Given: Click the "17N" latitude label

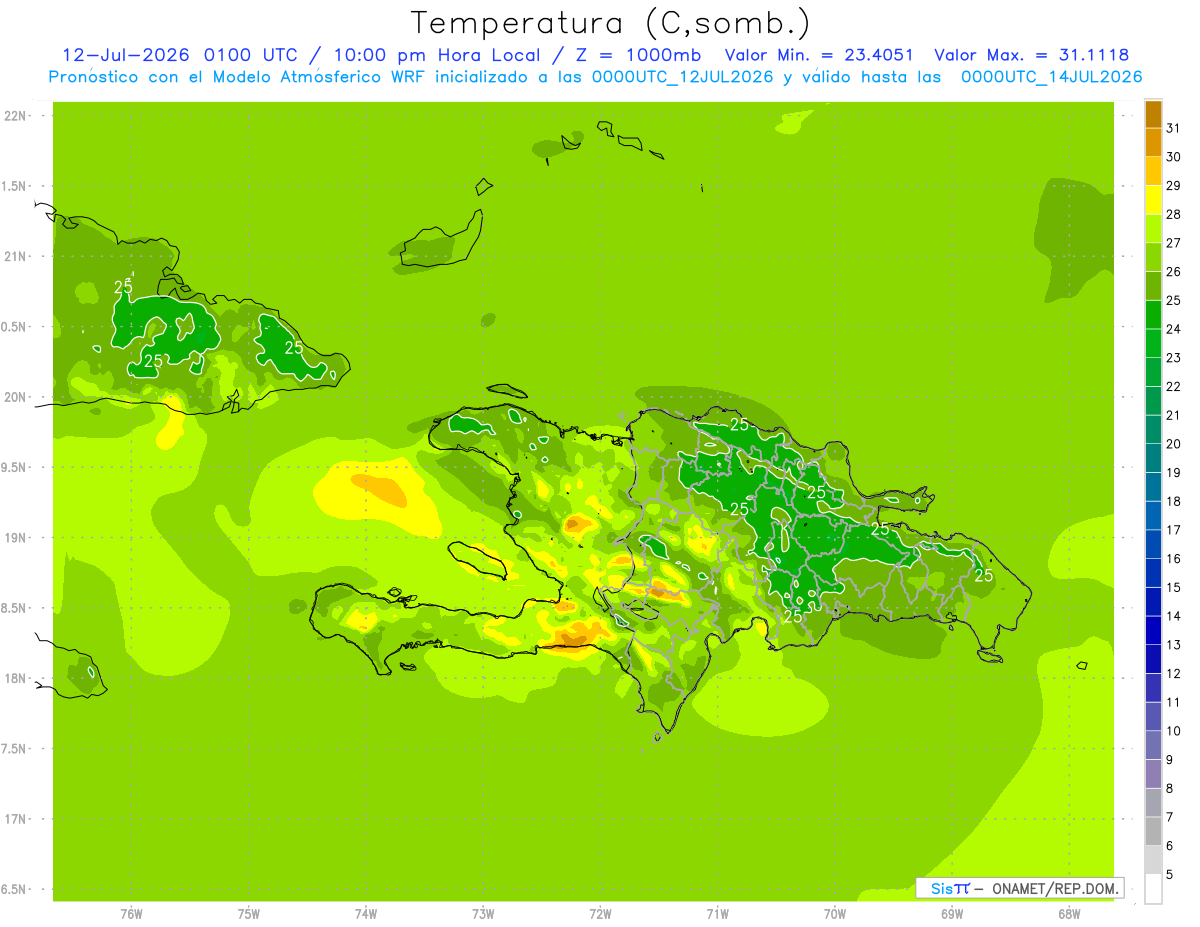Looking at the screenshot, I should (15, 819).
